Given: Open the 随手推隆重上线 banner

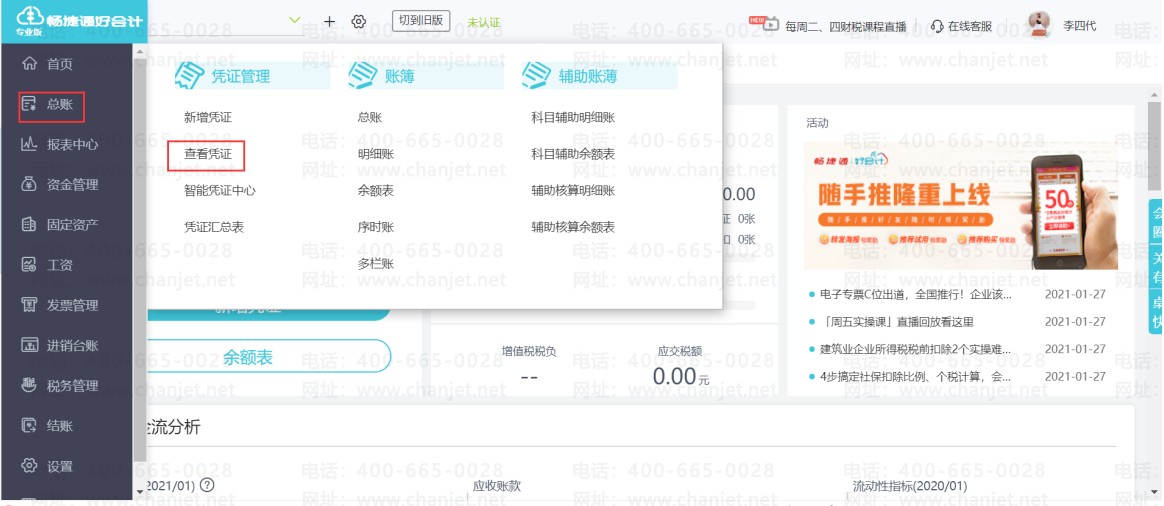Looking at the screenshot, I should coord(961,206).
